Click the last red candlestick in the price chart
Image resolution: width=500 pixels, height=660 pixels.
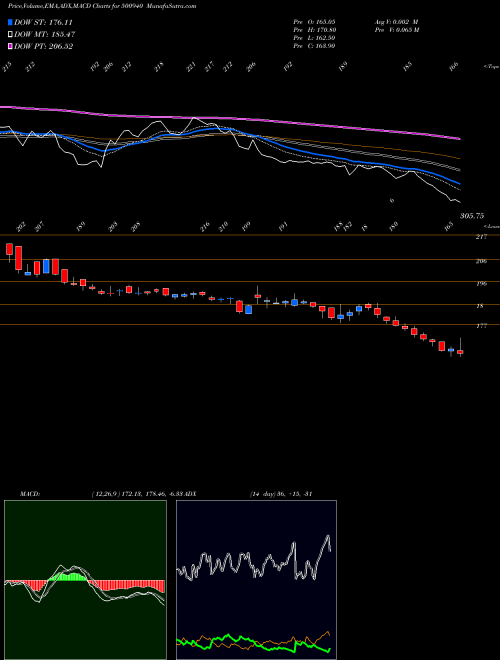460,351
